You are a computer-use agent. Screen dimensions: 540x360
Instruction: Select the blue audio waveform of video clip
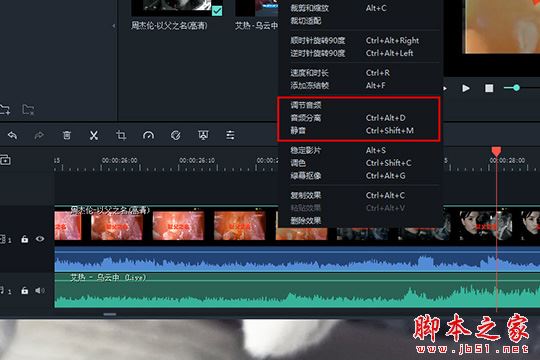(x=297, y=259)
